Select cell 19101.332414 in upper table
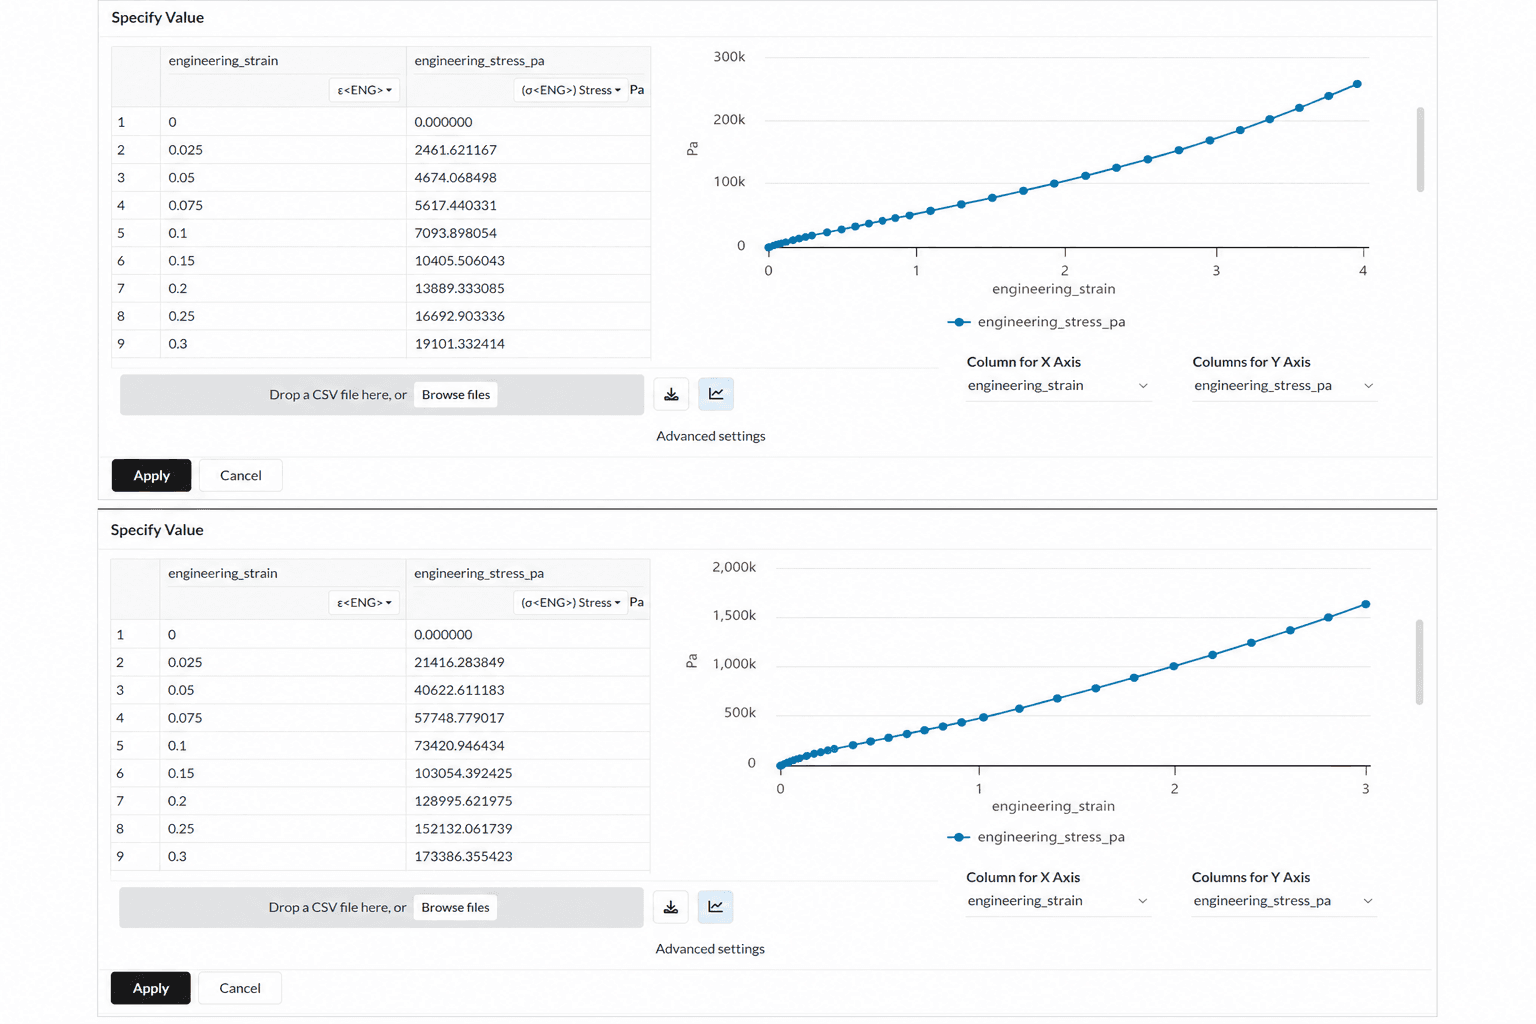The width and height of the screenshot is (1536, 1024). 529,344
